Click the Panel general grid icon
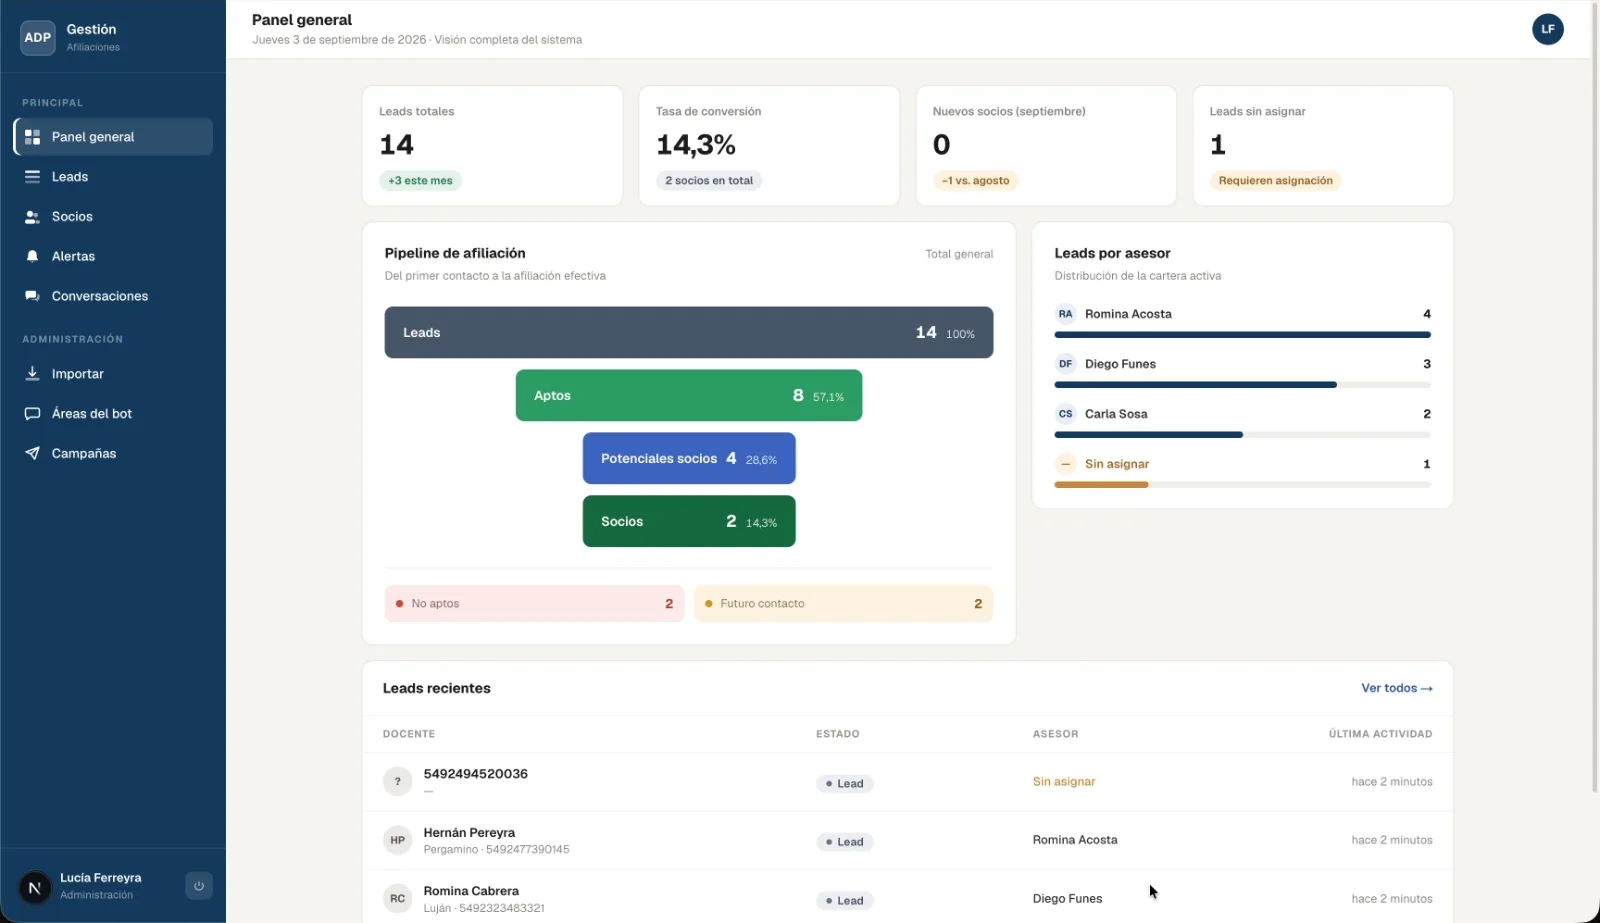 tap(32, 137)
